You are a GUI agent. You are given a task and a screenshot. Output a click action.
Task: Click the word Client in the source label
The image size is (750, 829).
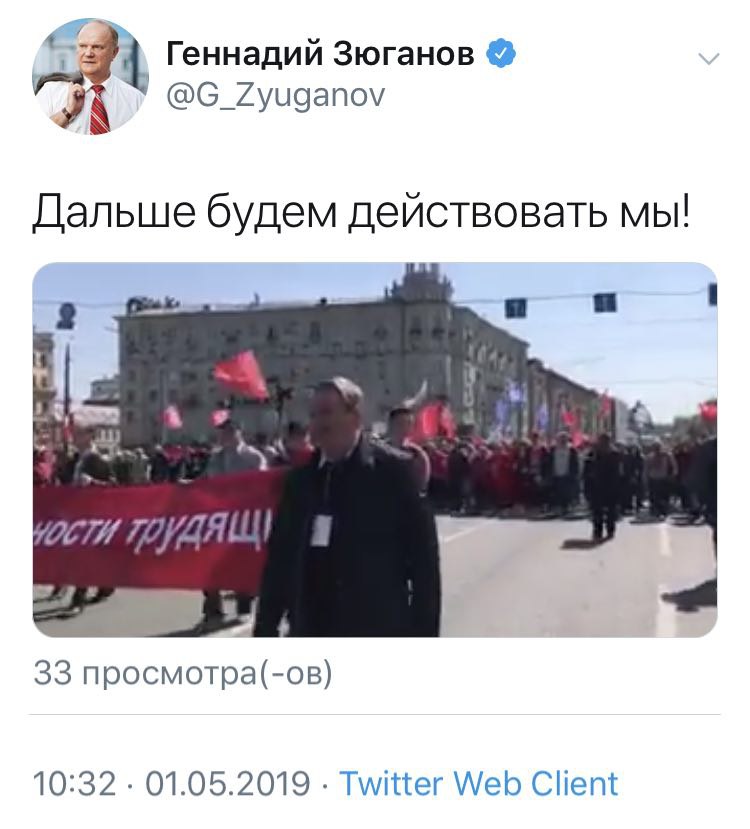click(575, 784)
